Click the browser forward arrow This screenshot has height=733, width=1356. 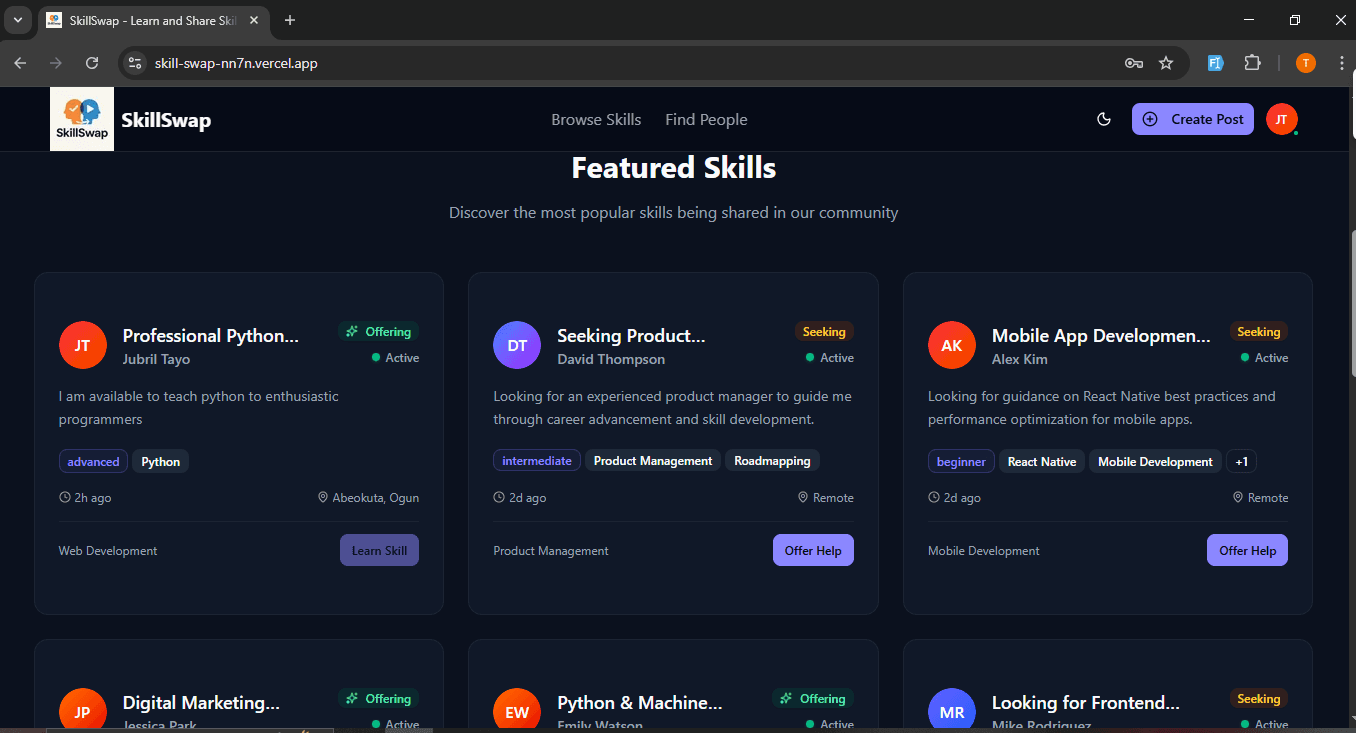pyautogui.click(x=56, y=63)
